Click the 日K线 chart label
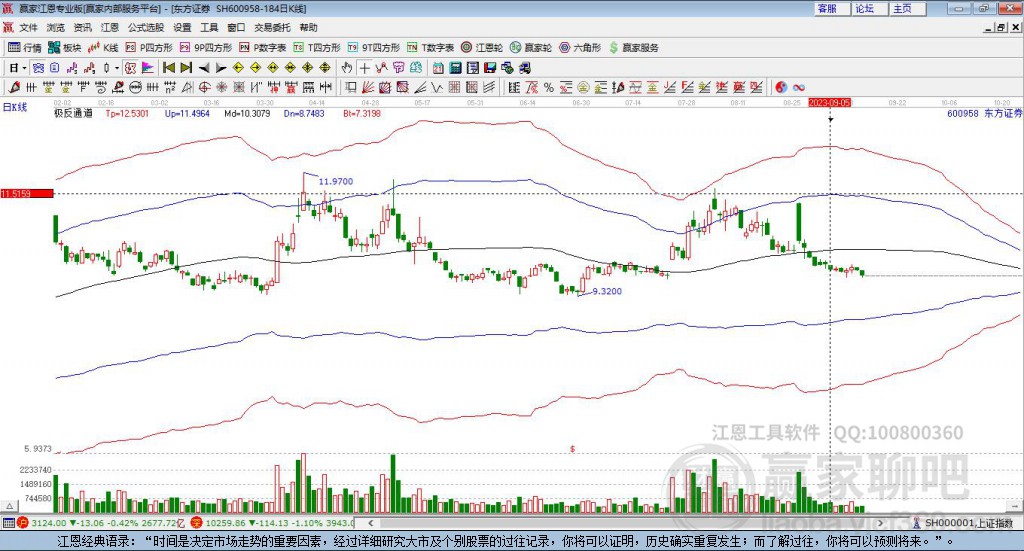This screenshot has width=1024, height=551. [15, 108]
